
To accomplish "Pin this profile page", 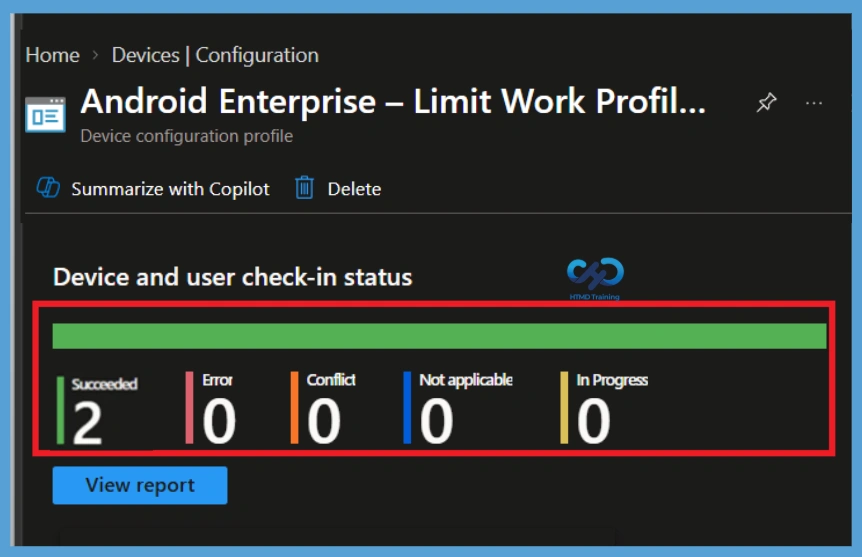I will 766,102.
